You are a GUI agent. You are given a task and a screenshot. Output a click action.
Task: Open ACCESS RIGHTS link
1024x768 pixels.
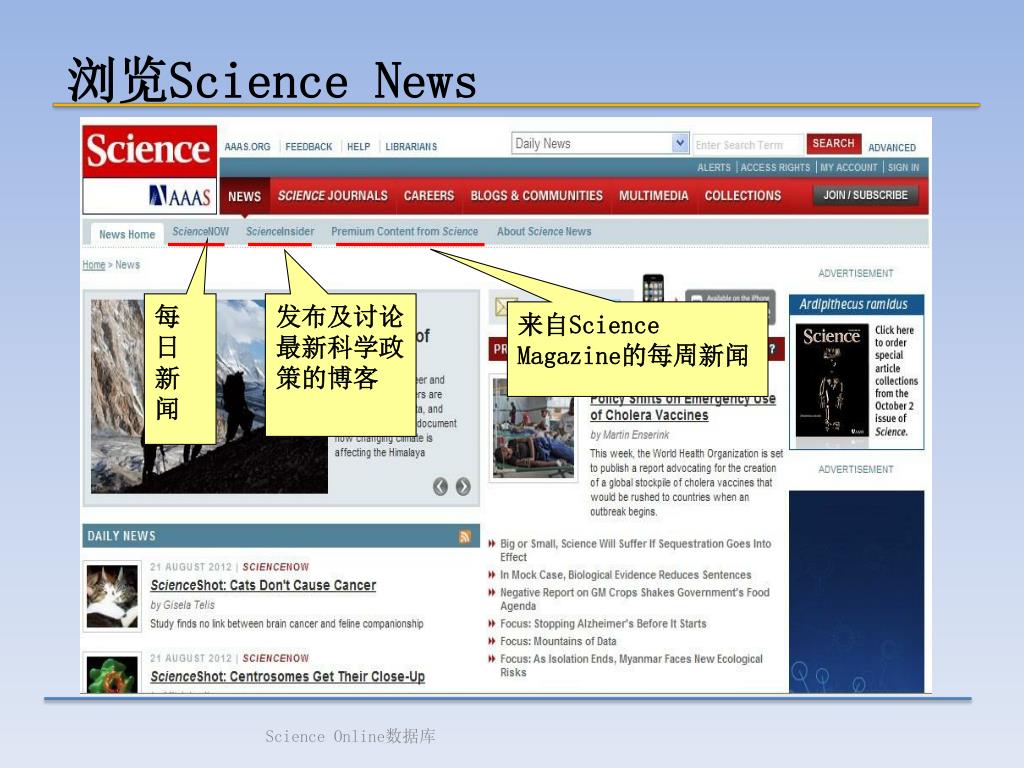click(775, 168)
